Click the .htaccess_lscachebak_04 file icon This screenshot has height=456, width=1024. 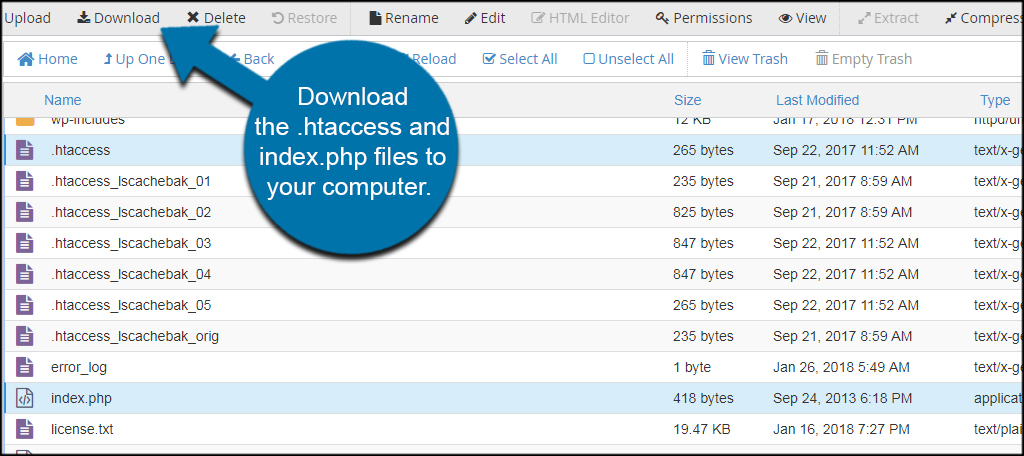(25, 274)
